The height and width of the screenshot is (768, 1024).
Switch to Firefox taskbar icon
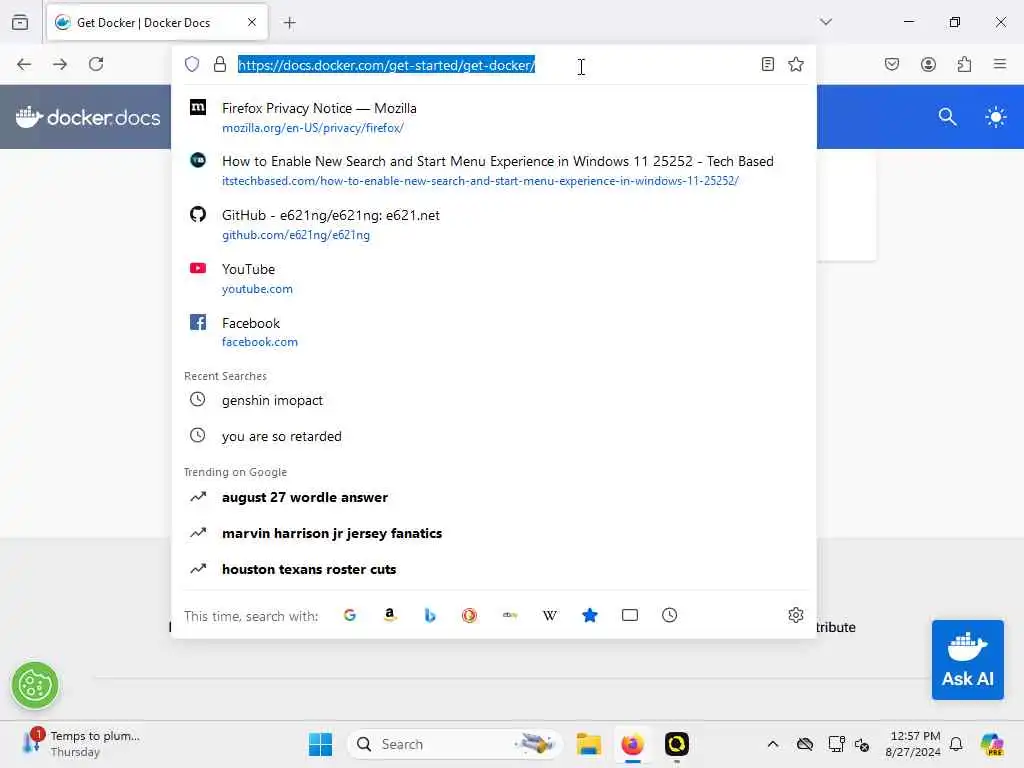click(x=632, y=744)
